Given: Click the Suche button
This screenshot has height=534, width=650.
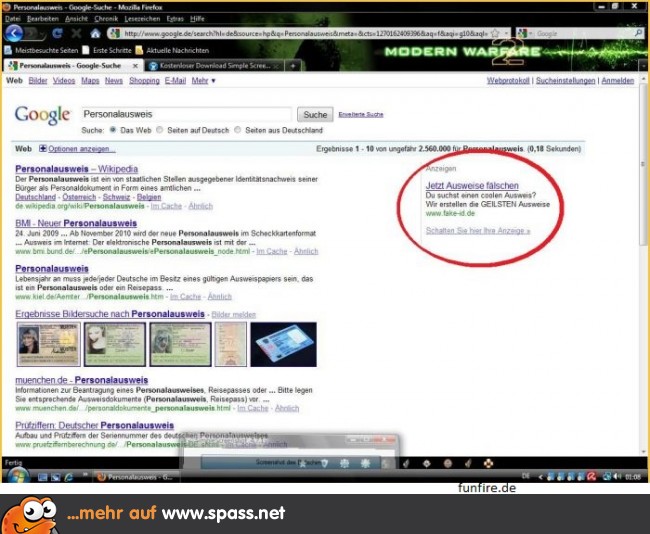Looking at the screenshot, I should (315, 114).
